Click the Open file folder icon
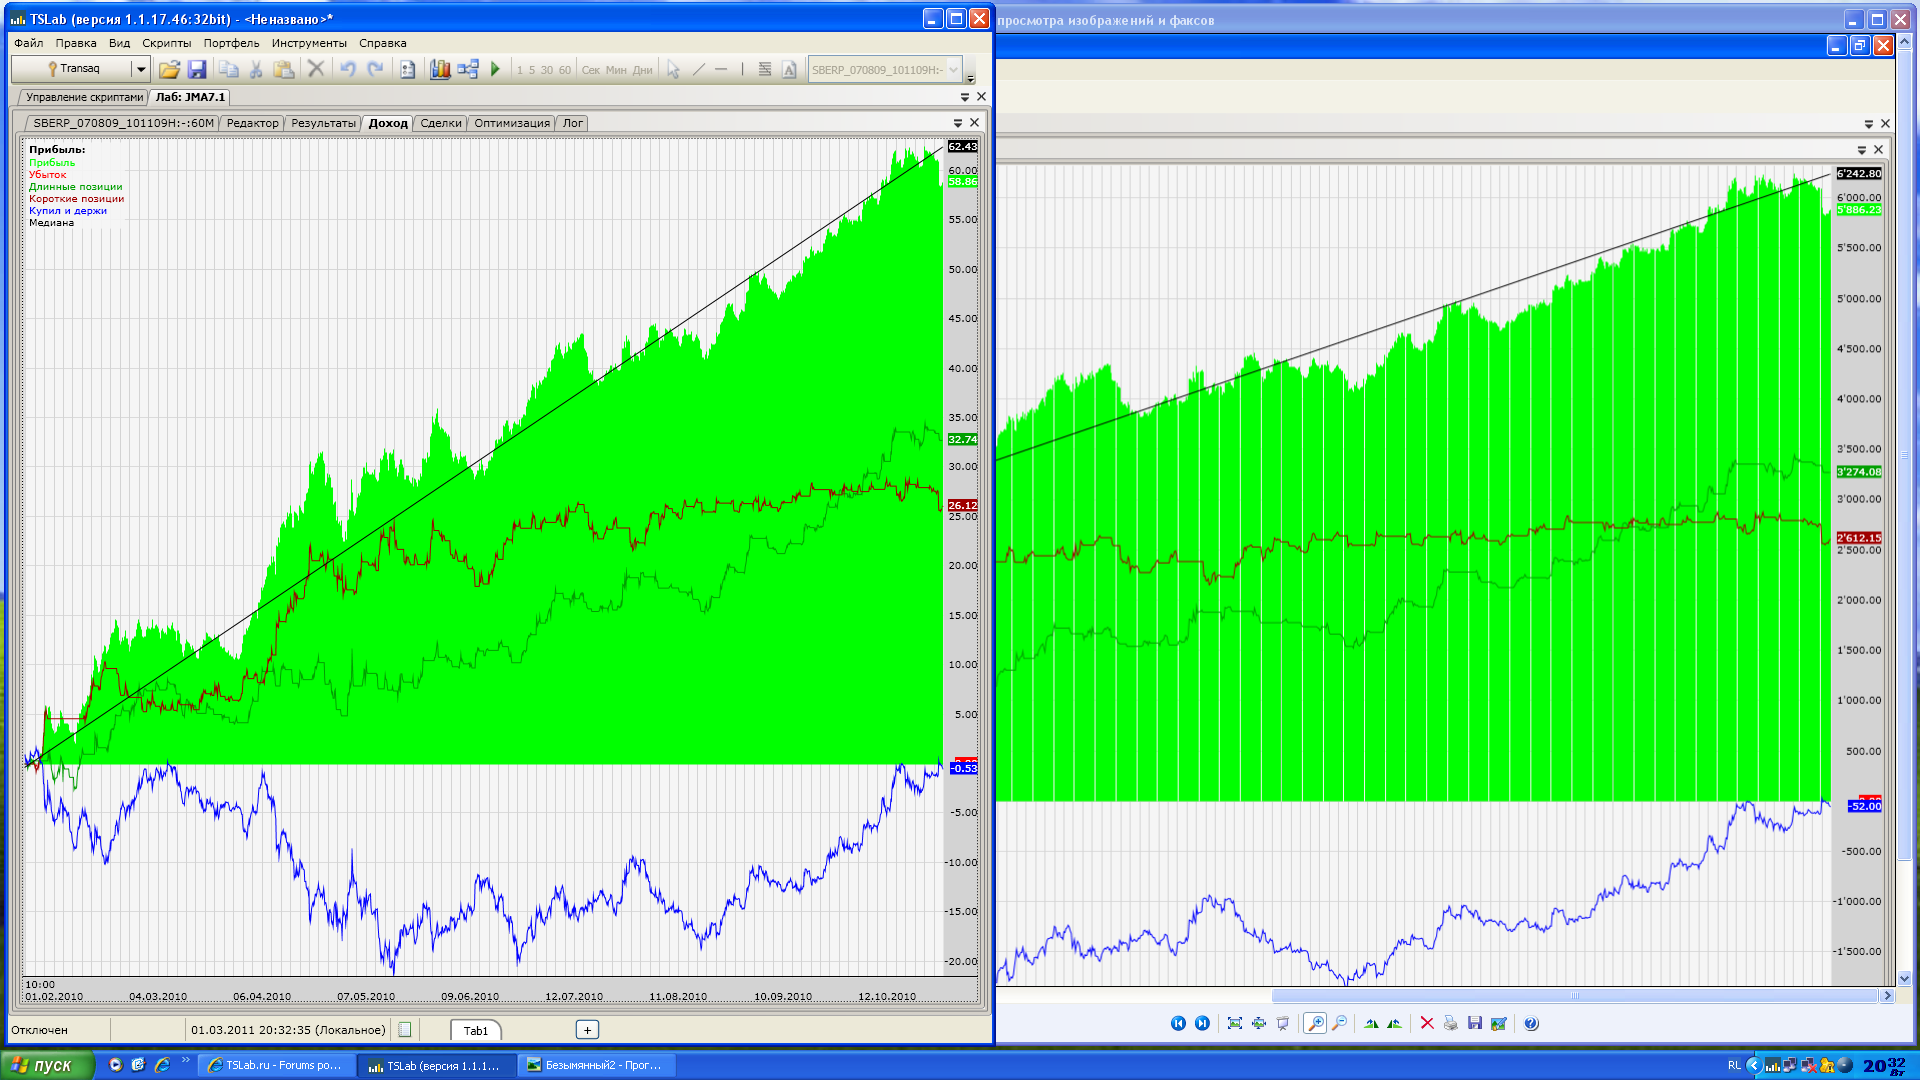This screenshot has height=1080, width=1920. 169,69
